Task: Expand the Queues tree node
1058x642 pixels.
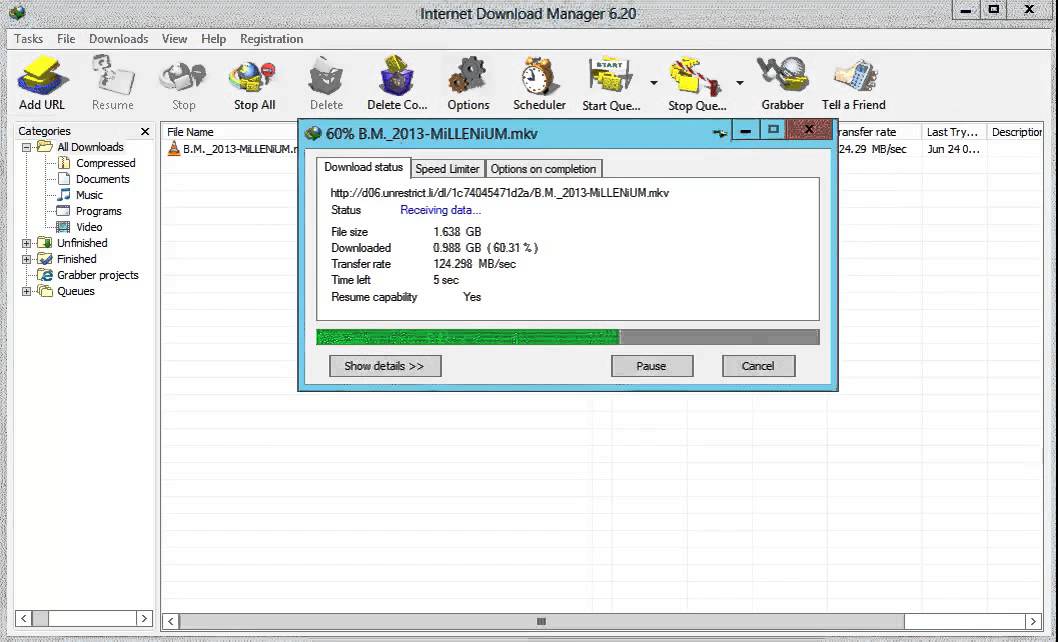Action: 26,292
